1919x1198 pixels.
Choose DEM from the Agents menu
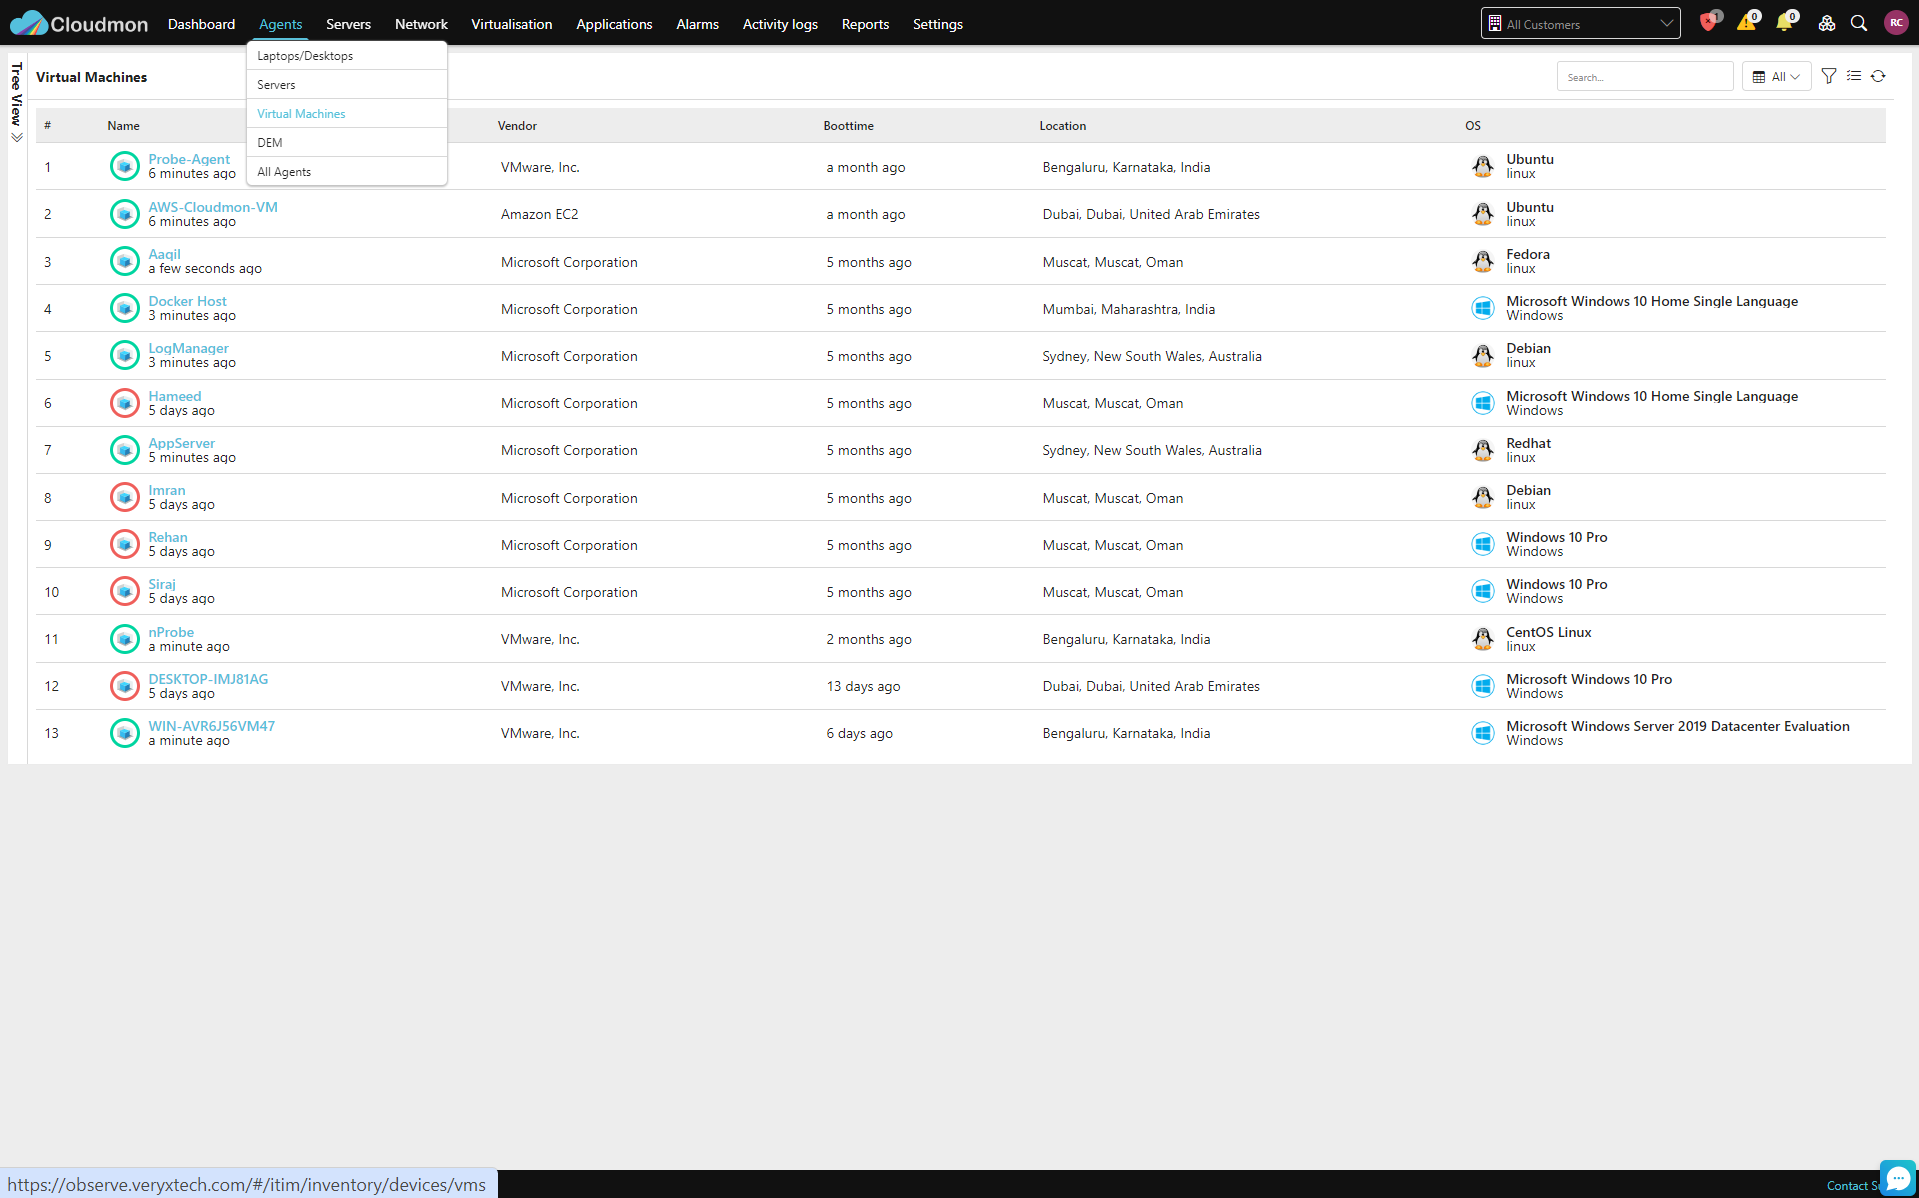point(346,143)
